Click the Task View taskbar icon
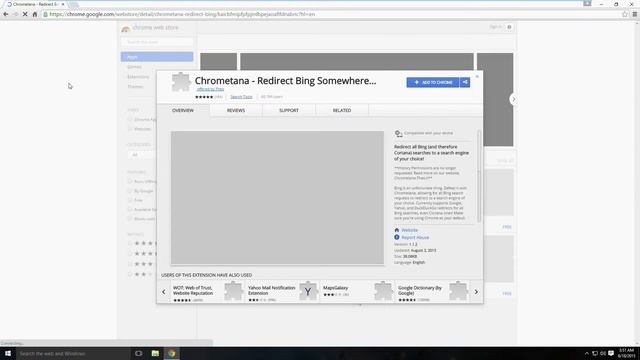The width and height of the screenshot is (640, 360). pos(139,353)
